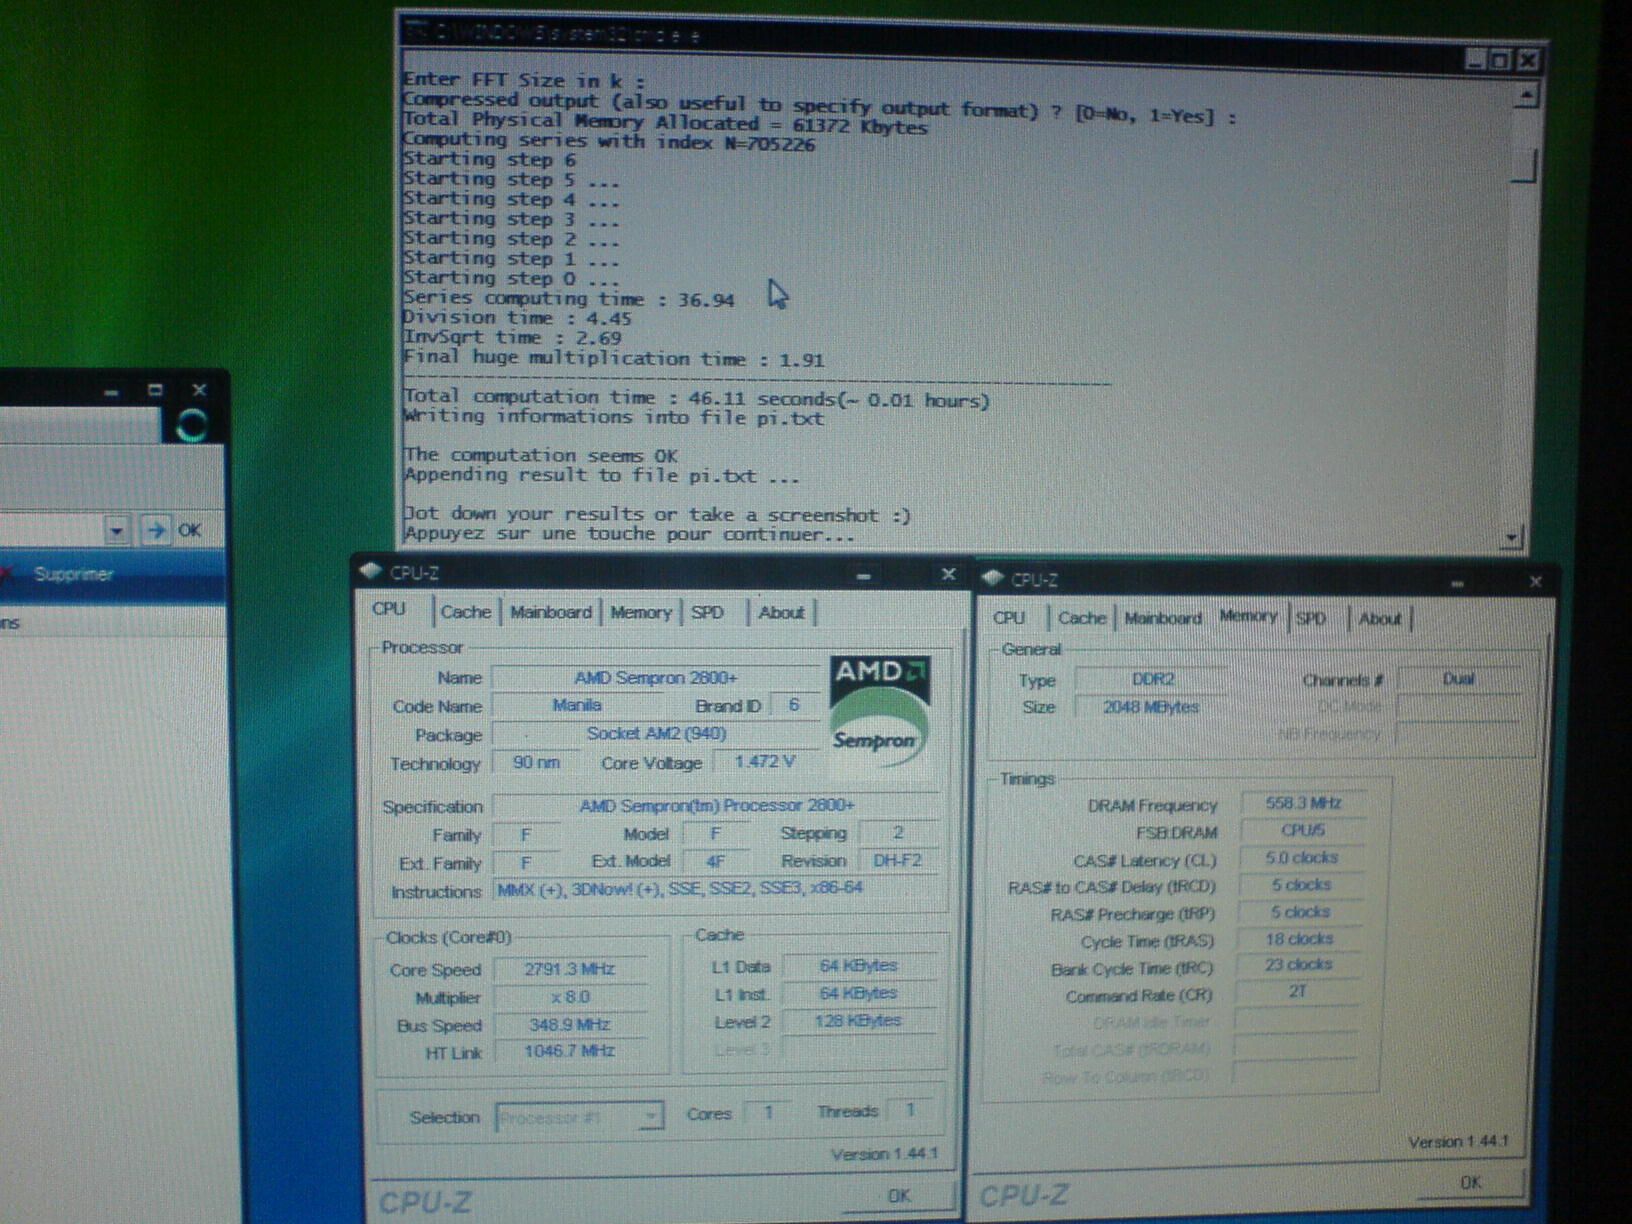
Task: Close the cmd console window
Action: pyautogui.click(x=1527, y=60)
